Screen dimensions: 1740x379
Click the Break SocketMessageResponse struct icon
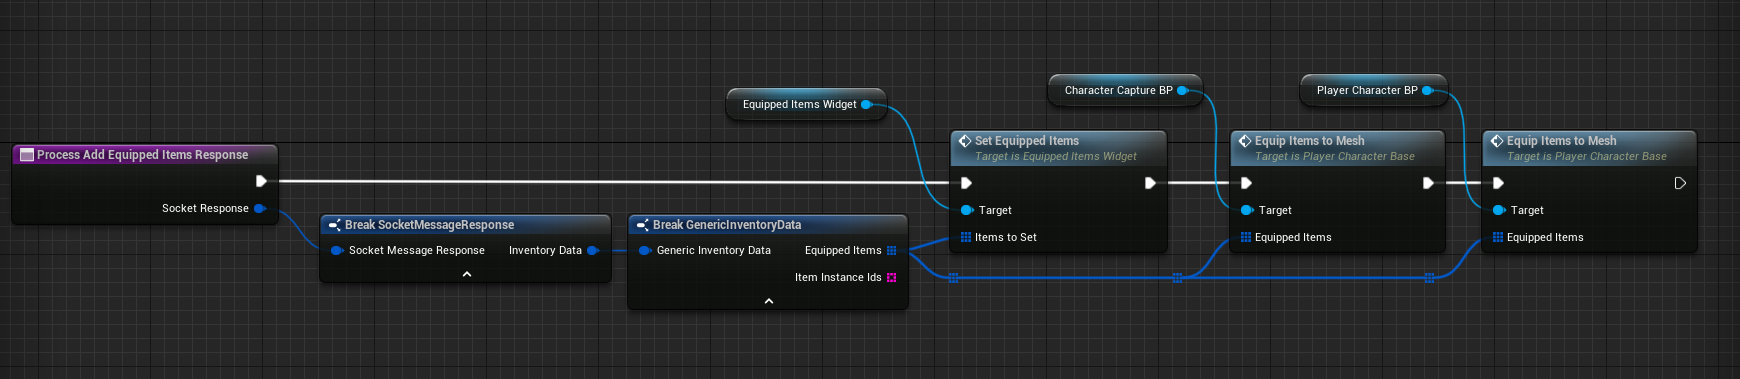[x=335, y=225]
